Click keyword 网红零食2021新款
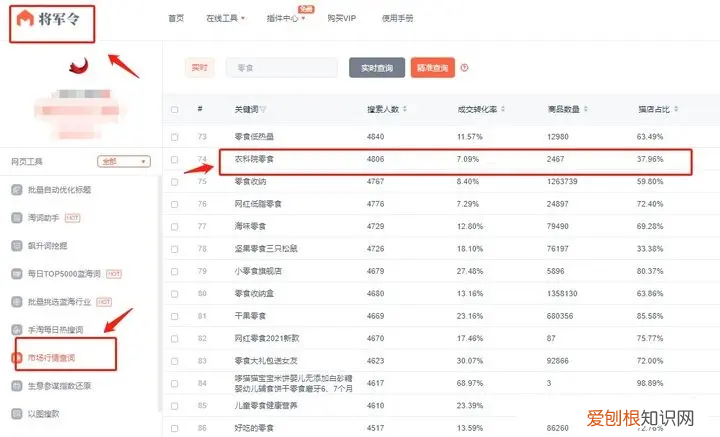This screenshot has height=437, width=720. (x=267, y=338)
